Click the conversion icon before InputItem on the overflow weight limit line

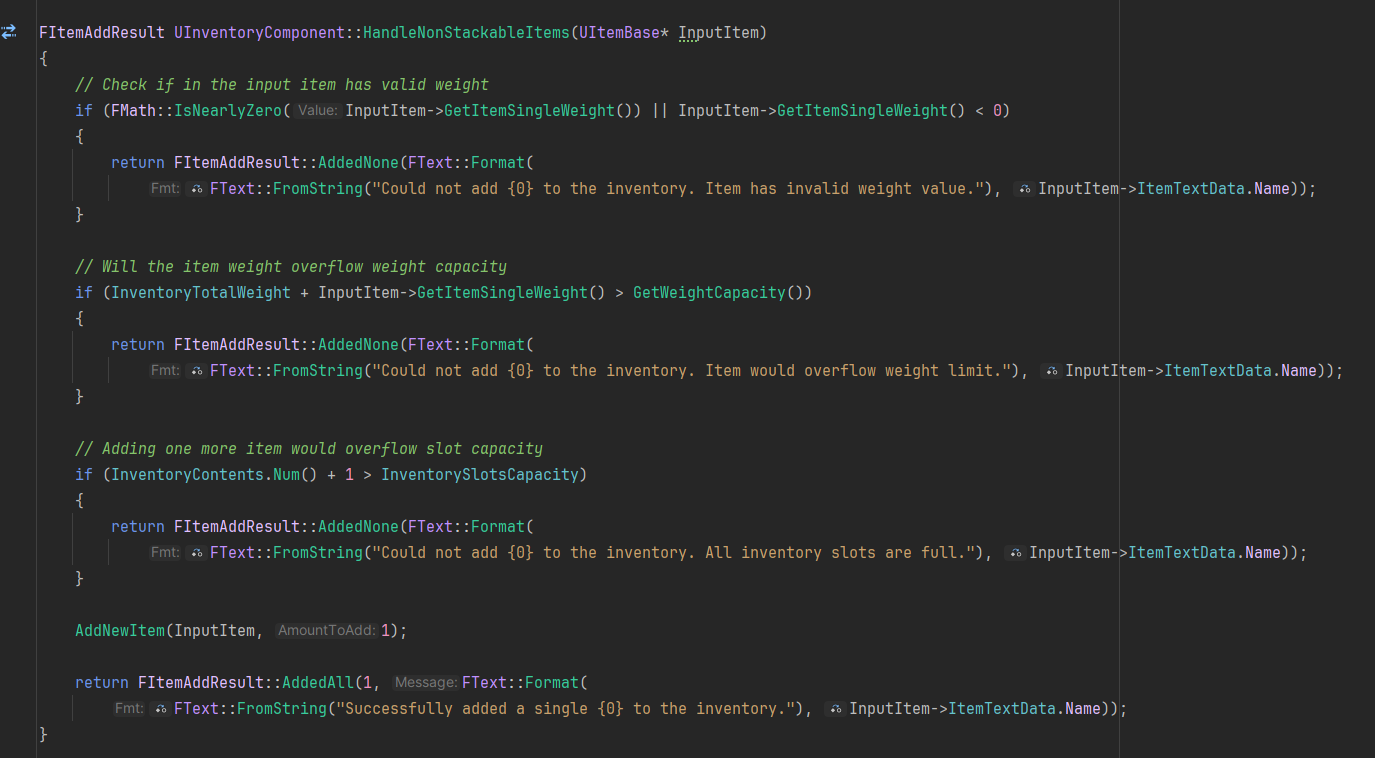point(1051,370)
